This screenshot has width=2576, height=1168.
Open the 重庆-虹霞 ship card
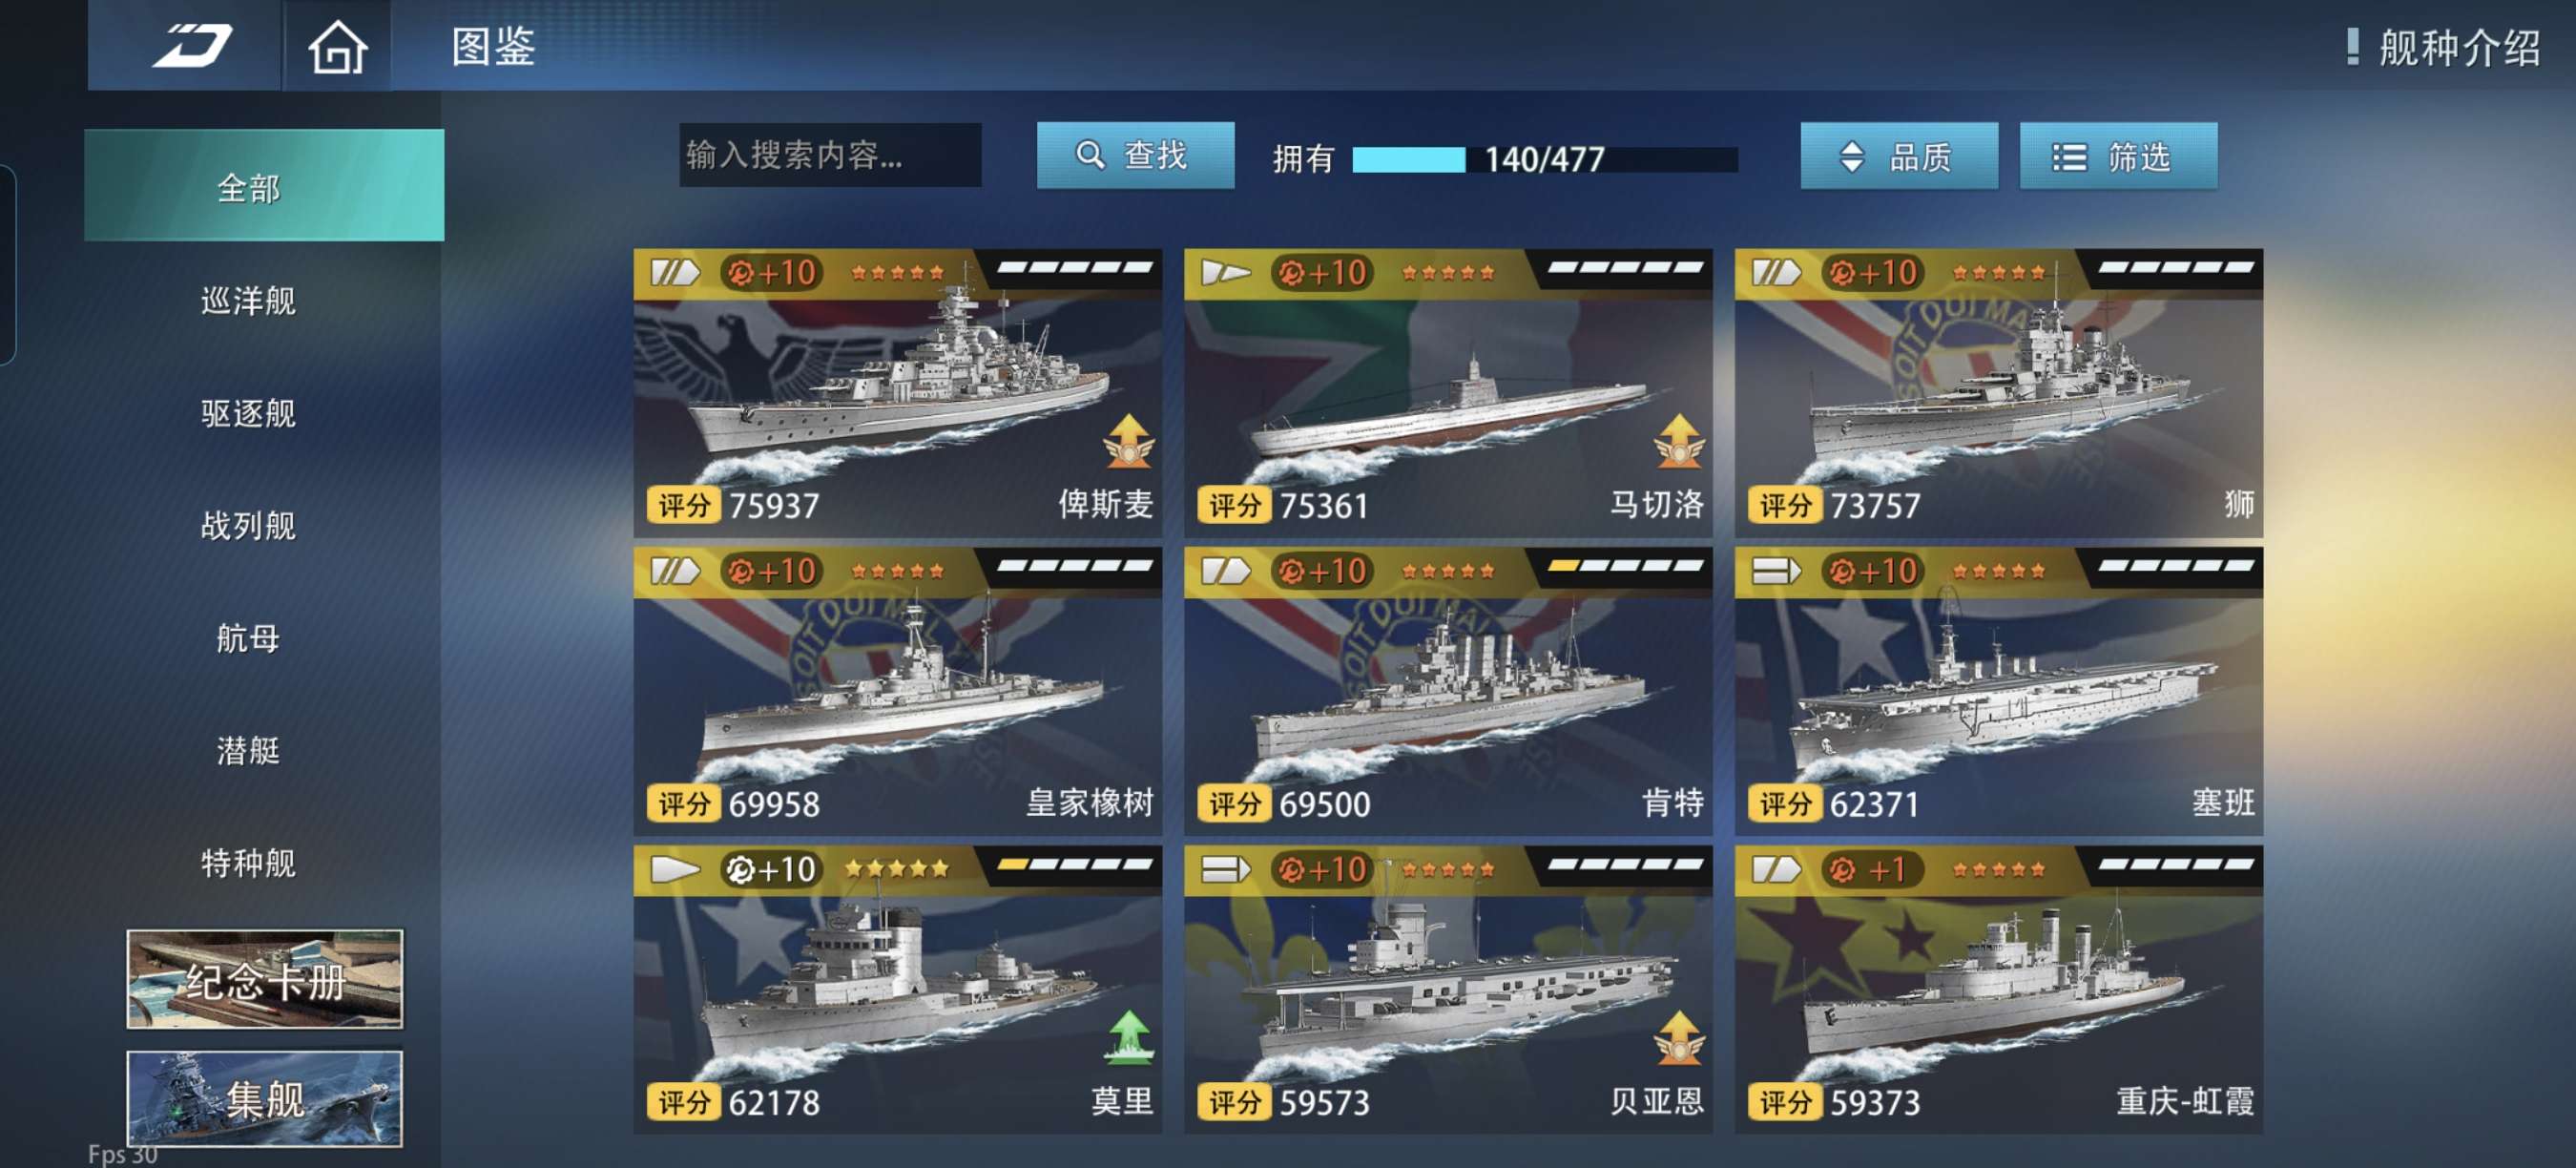click(x=1998, y=990)
